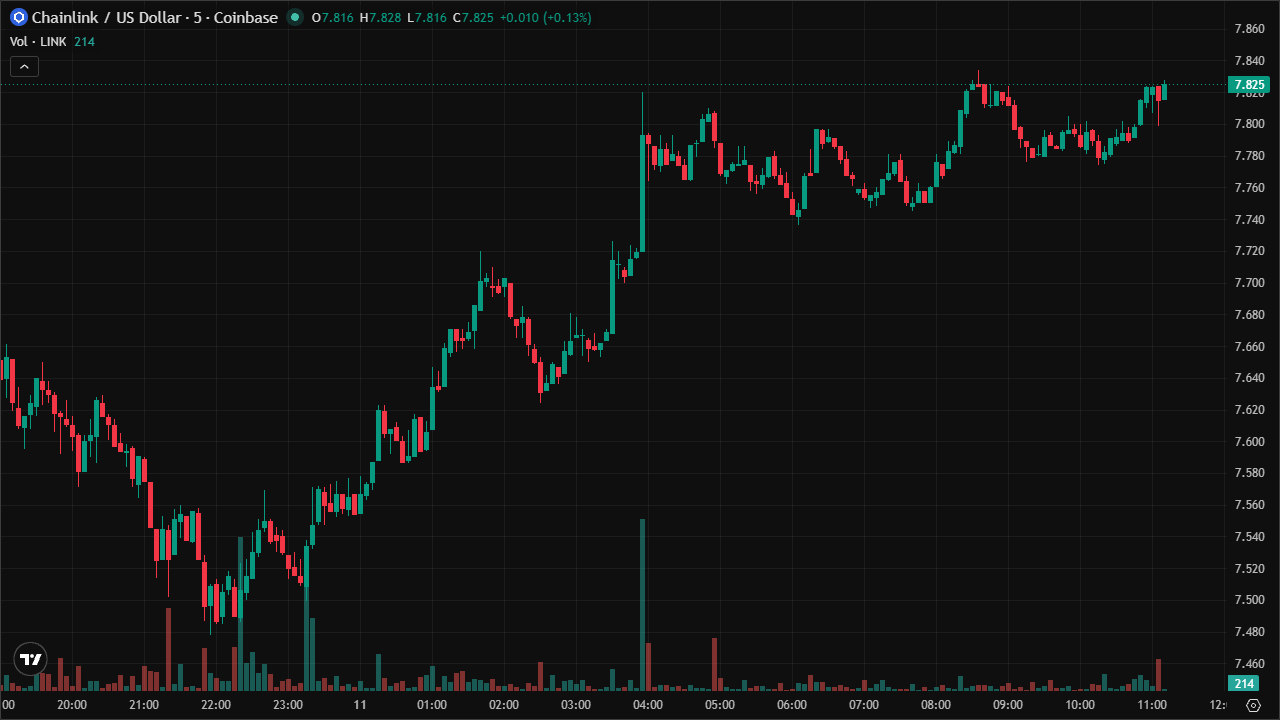The height and width of the screenshot is (720, 1280).
Task: Click the 07:00 time axis label
Action: (x=864, y=705)
